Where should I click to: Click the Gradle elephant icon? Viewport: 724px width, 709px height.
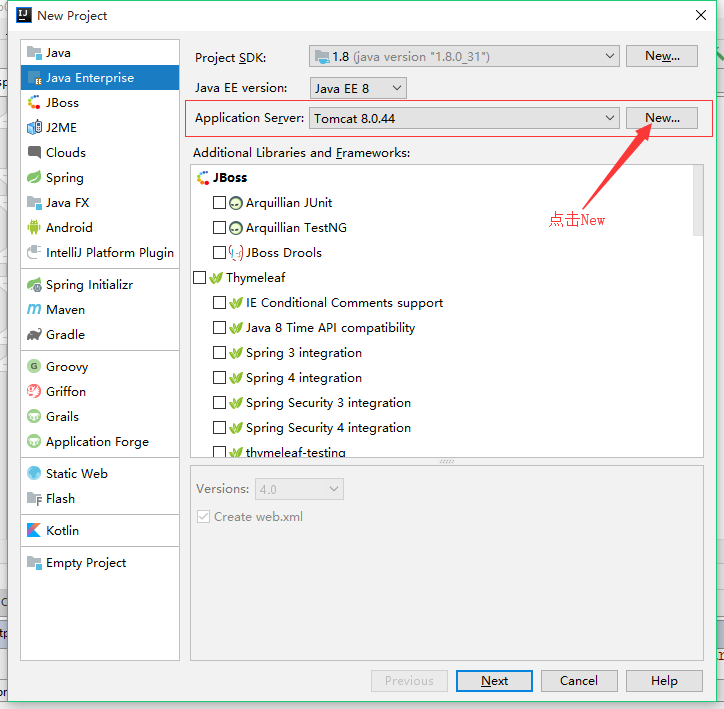click(x=34, y=334)
